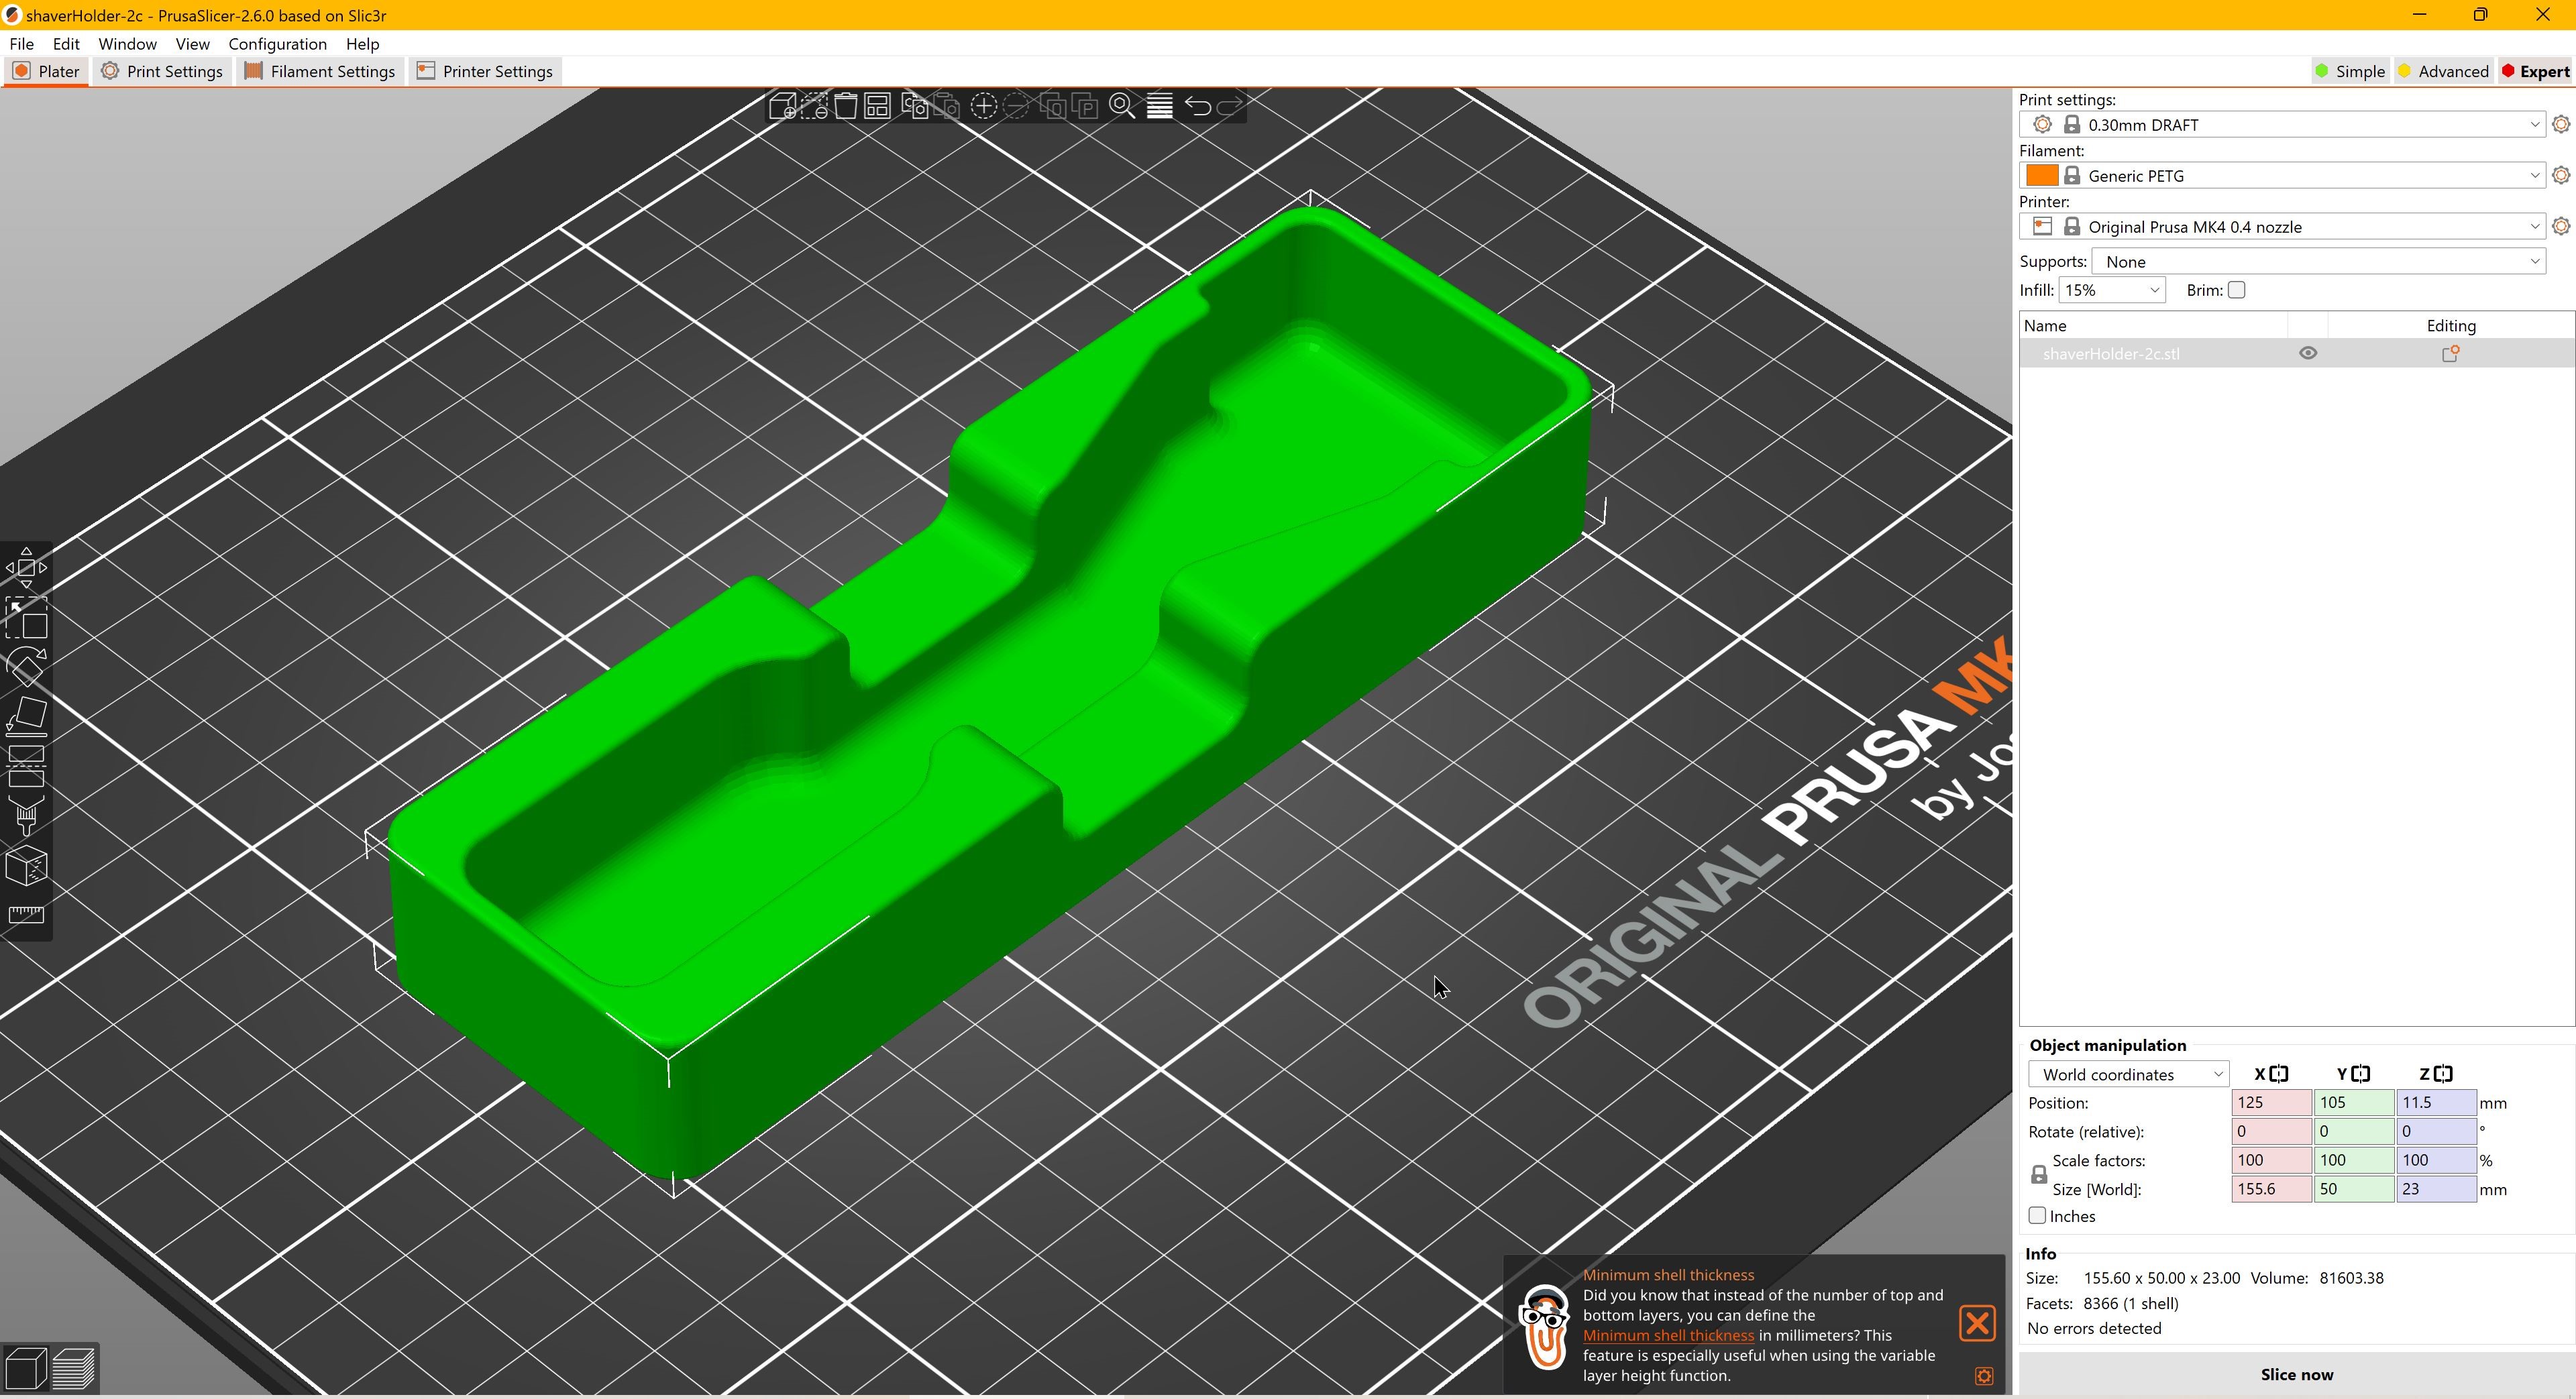
Task: Open Variable layer height tool
Action: [1159, 106]
